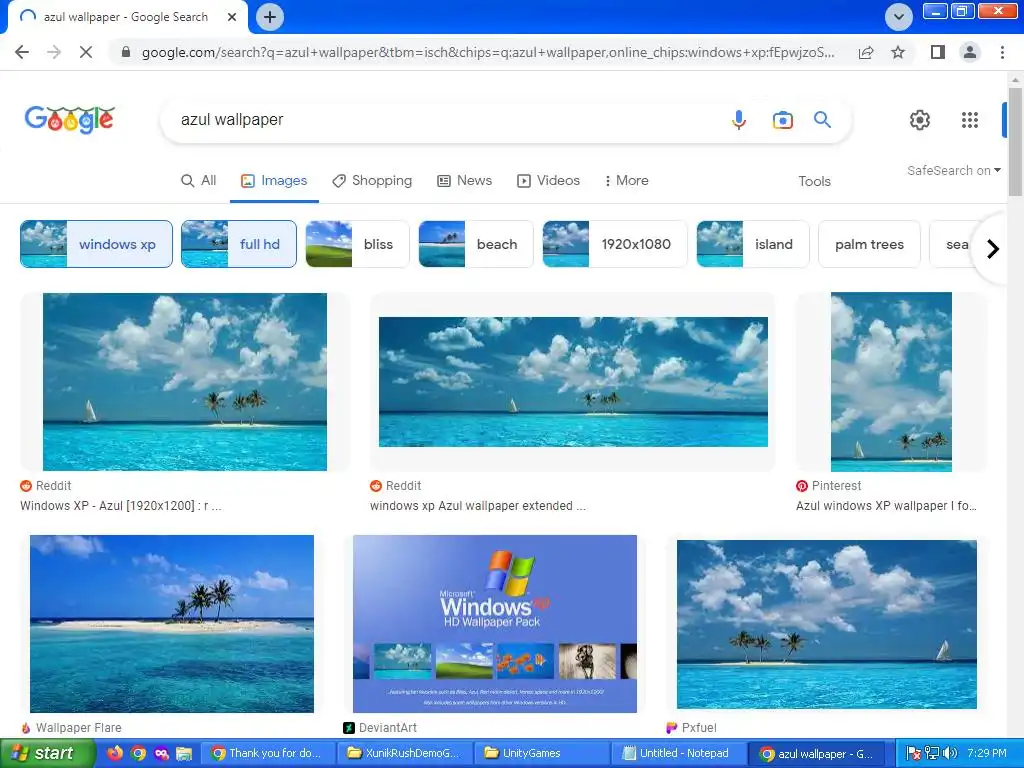The height and width of the screenshot is (768, 1024).
Task: Search by image with the camera icon
Action: tap(782, 120)
